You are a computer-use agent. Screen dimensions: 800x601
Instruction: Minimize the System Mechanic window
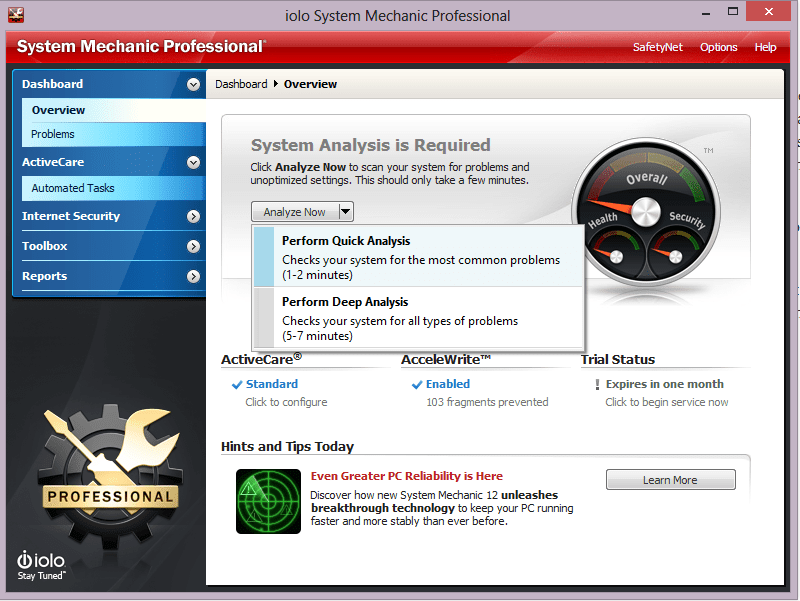point(706,12)
